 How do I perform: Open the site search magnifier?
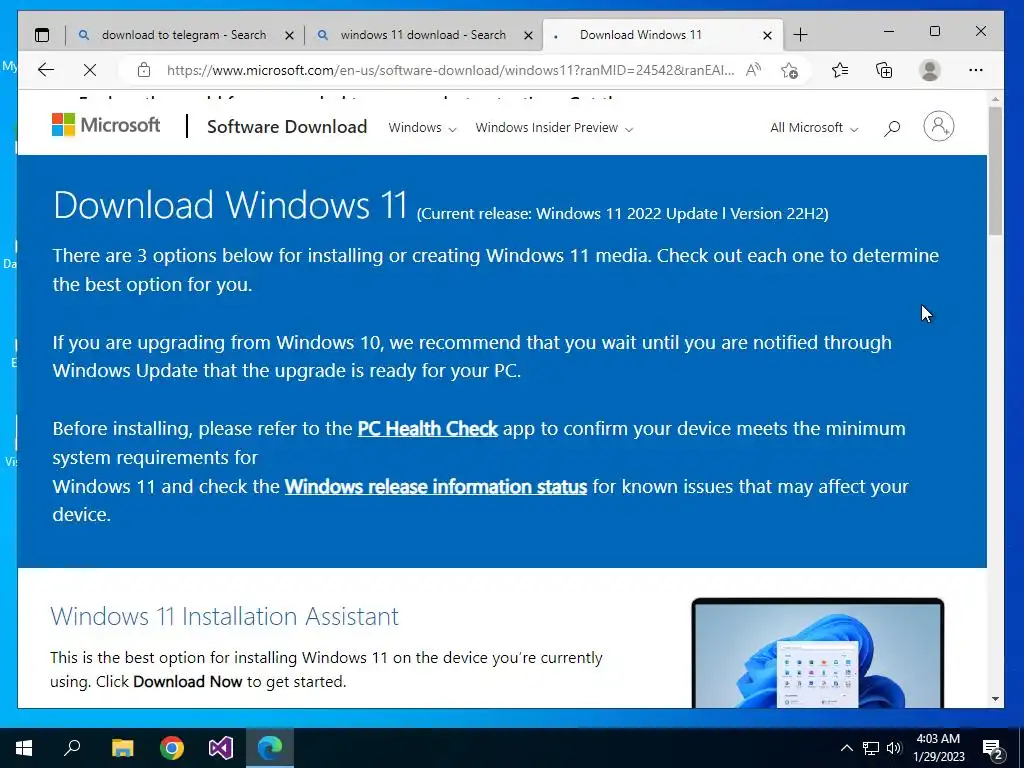coord(891,128)
